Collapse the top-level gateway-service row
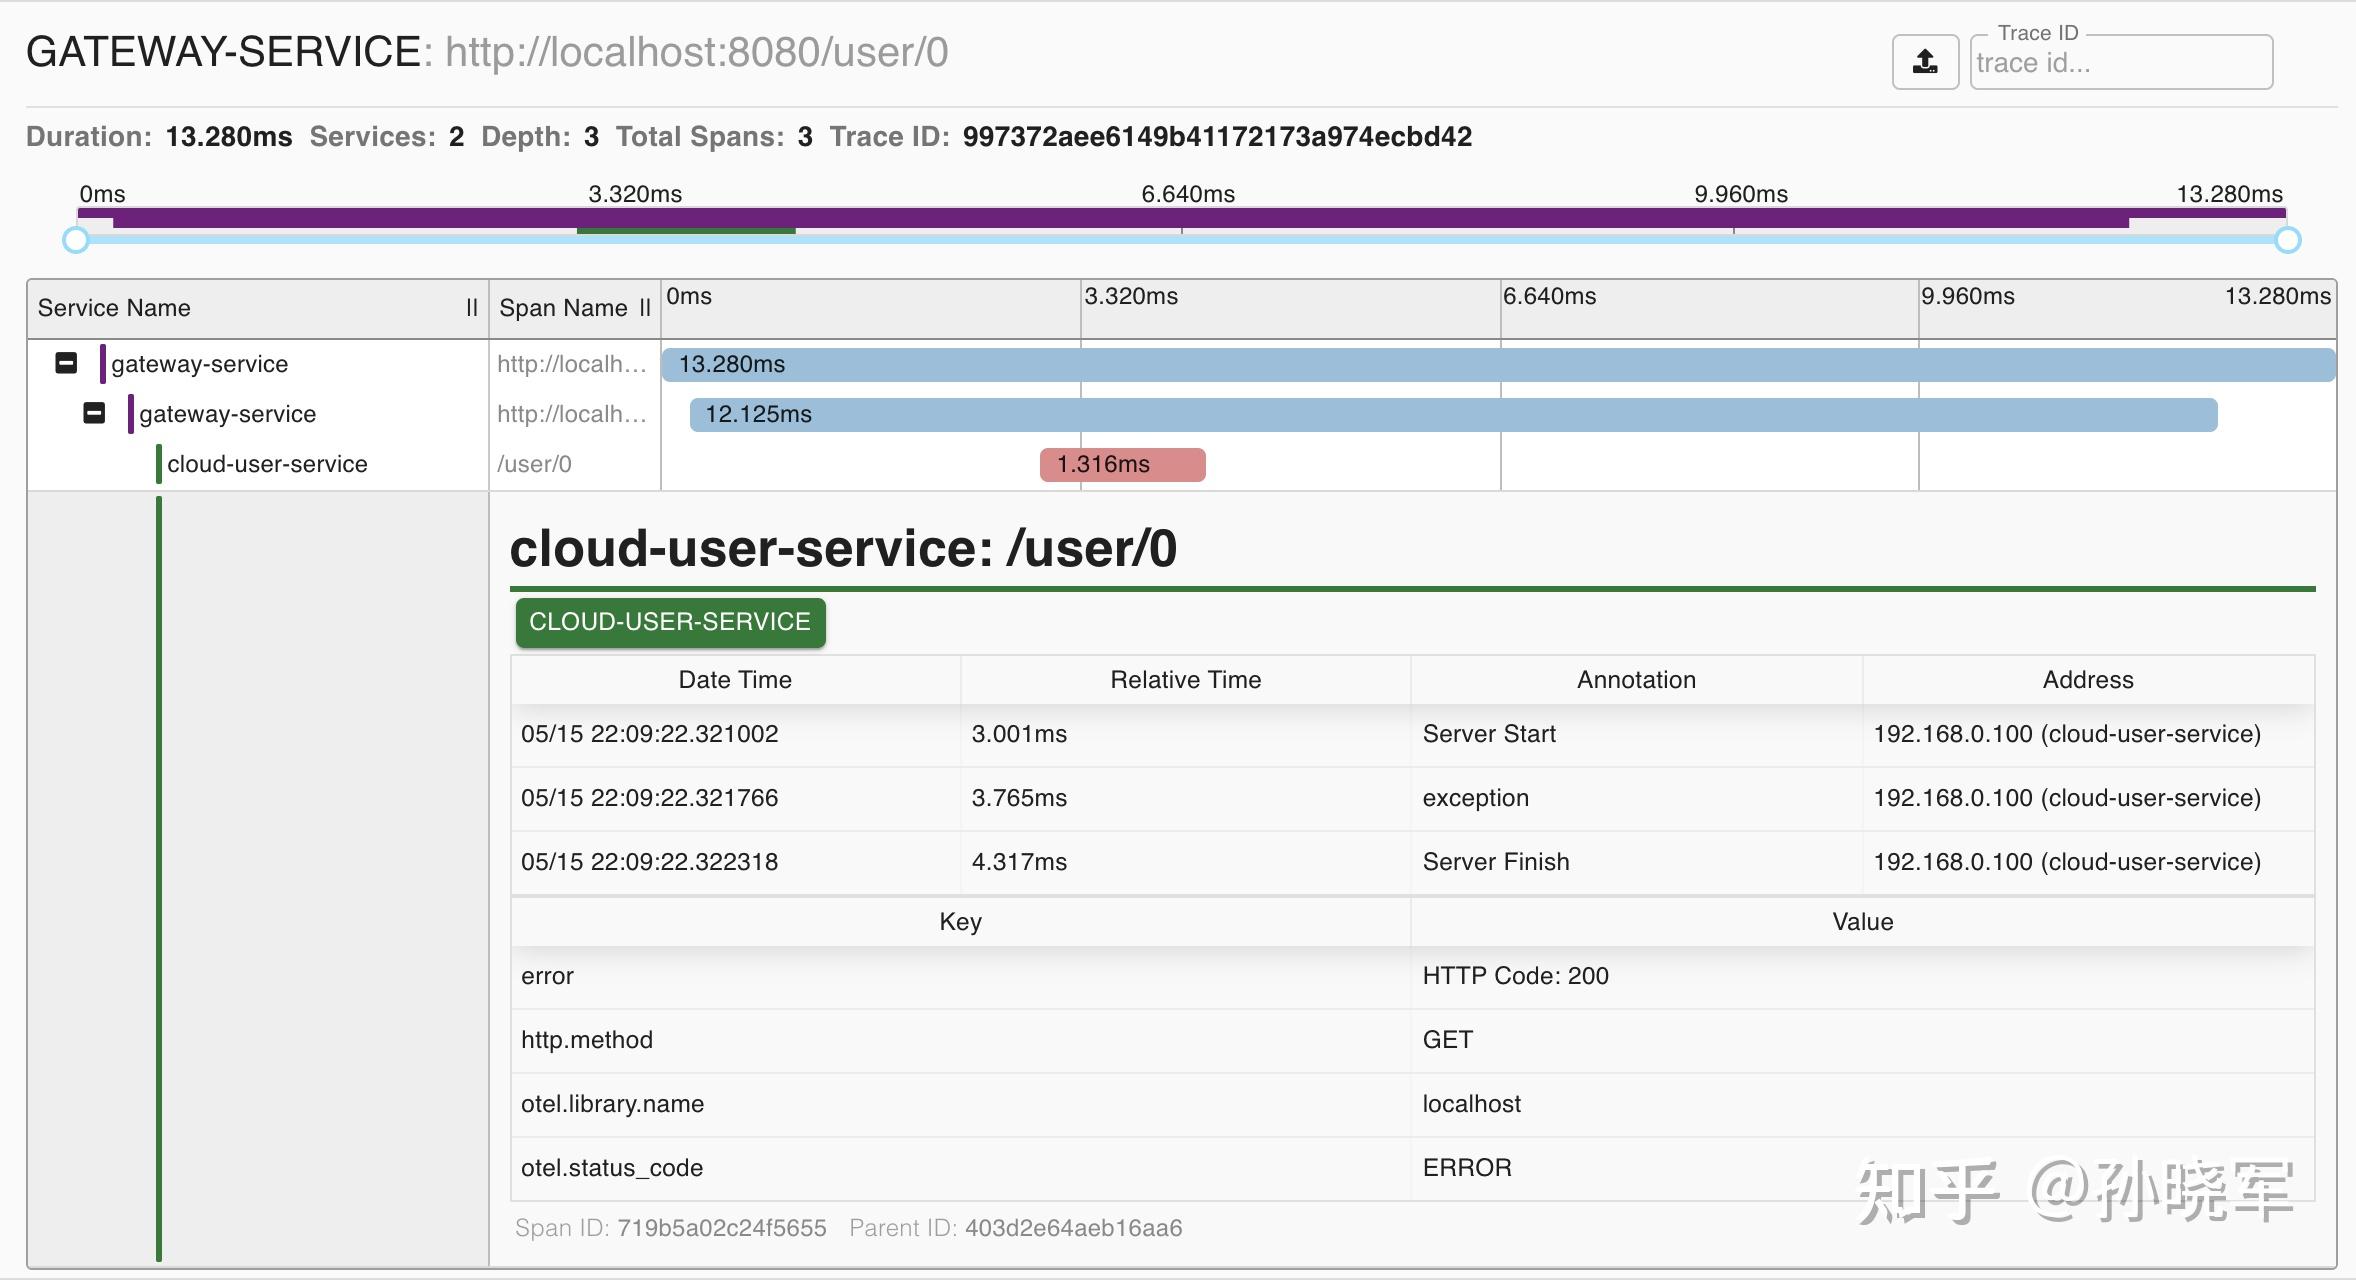This screenshot has height=1286, width=2356. [x=66, y=363]
